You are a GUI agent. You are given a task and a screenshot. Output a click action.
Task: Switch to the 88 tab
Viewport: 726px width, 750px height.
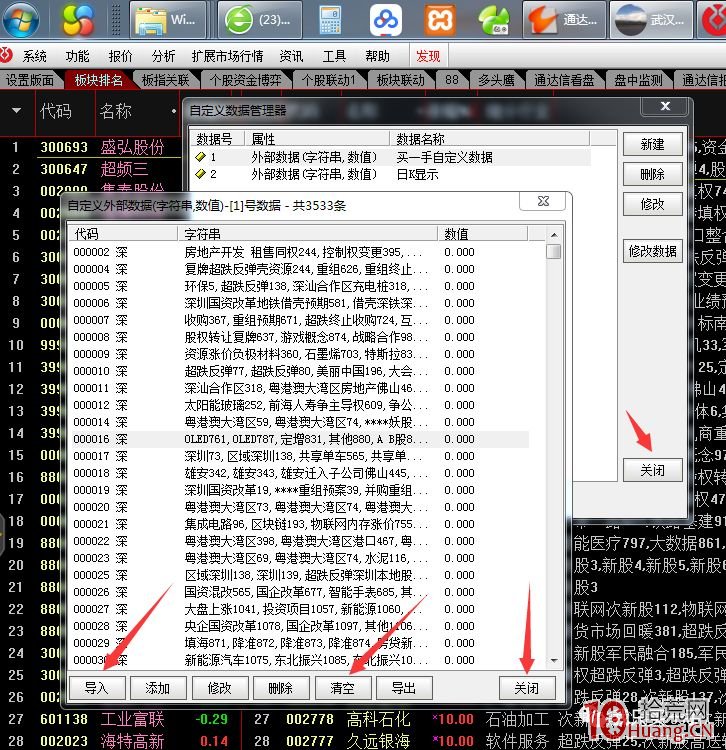pyautogui.click(x=451, y=80)
